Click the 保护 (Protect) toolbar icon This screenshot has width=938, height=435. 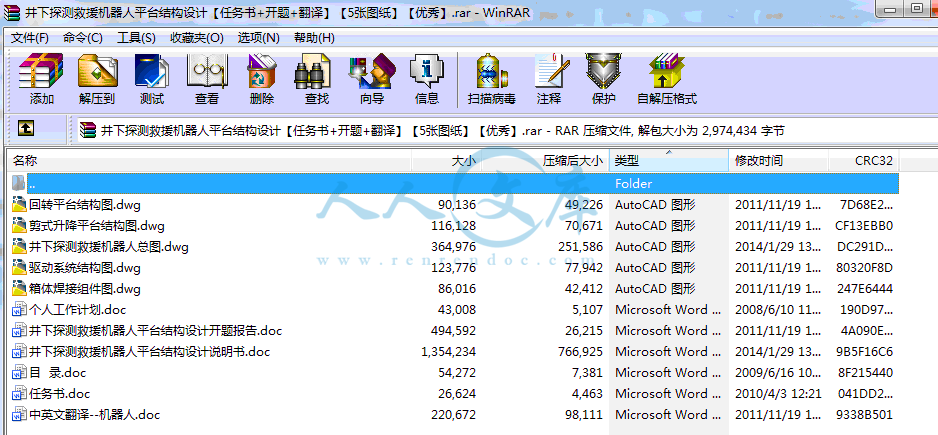pos(604,72)
